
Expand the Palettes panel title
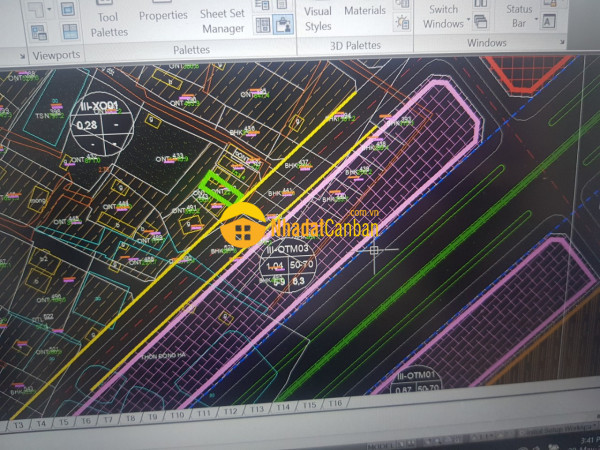pos(191,49)
